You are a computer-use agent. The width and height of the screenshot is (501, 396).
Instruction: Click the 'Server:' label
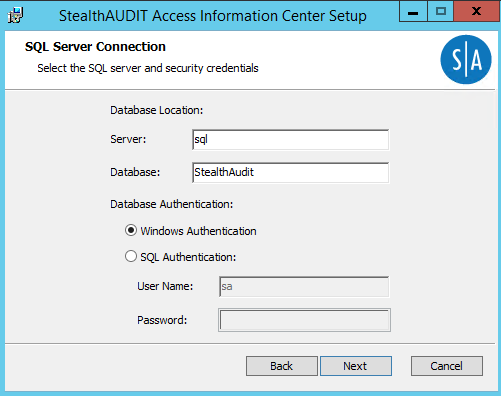click(128, 139)
